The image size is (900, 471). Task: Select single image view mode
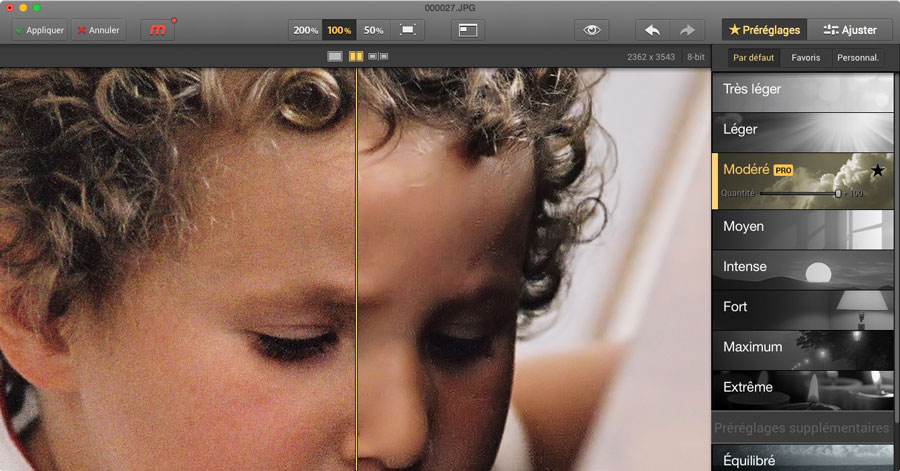pos(335,56)
